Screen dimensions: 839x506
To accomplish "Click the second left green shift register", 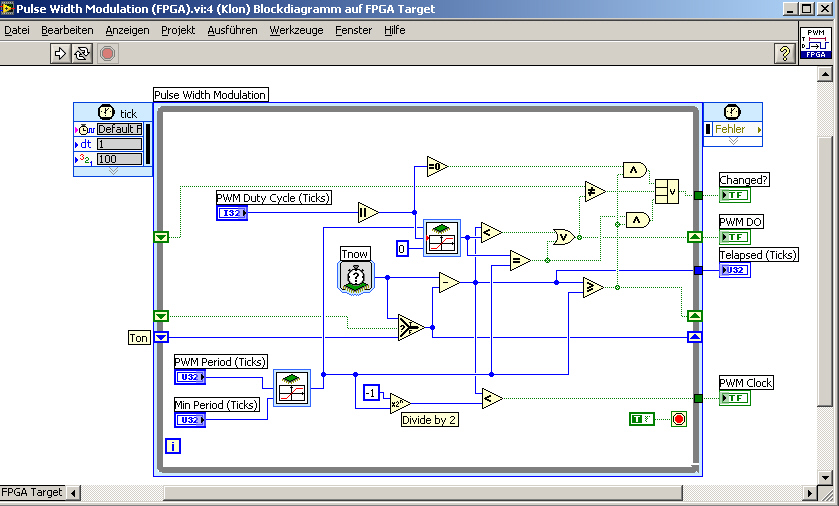I will point(161,316).
